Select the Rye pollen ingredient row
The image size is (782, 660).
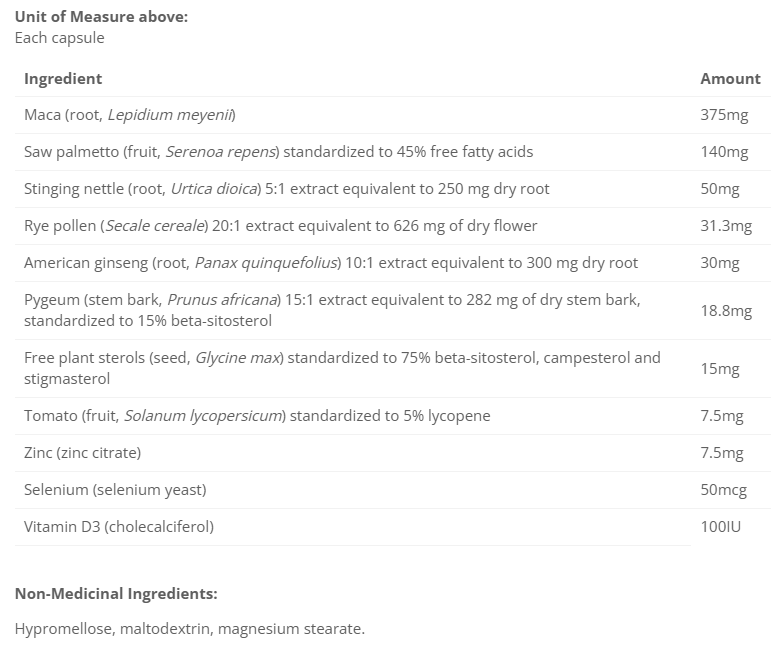[280, 226]
